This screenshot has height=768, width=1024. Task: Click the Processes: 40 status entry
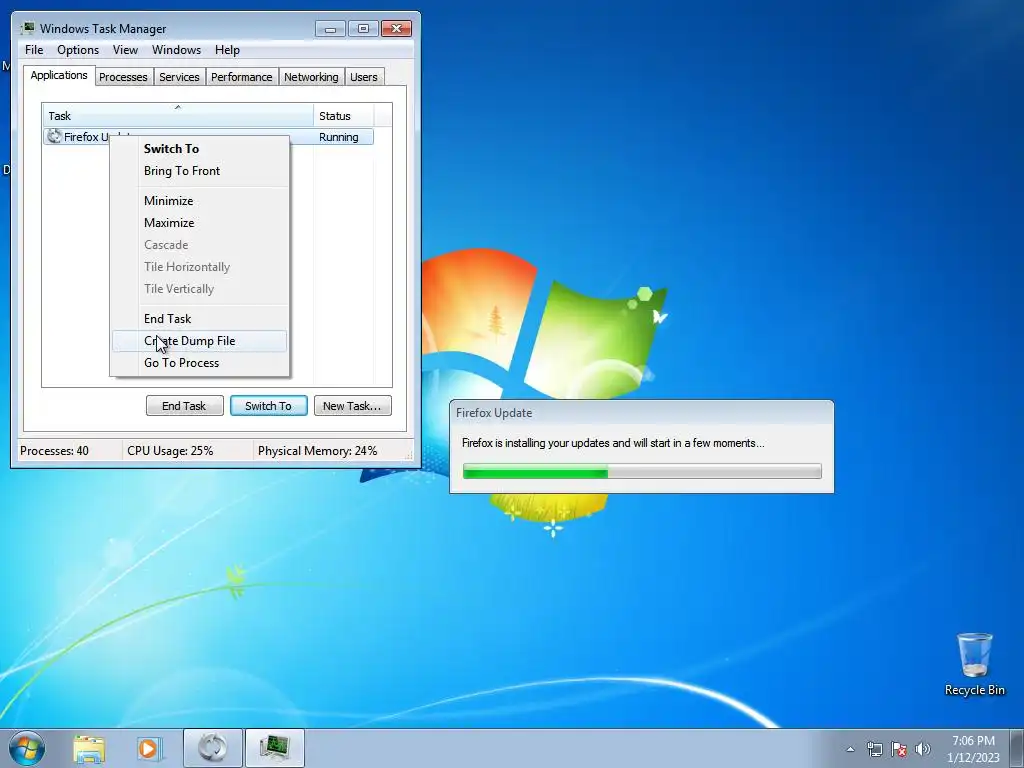[x=54, y=451]
